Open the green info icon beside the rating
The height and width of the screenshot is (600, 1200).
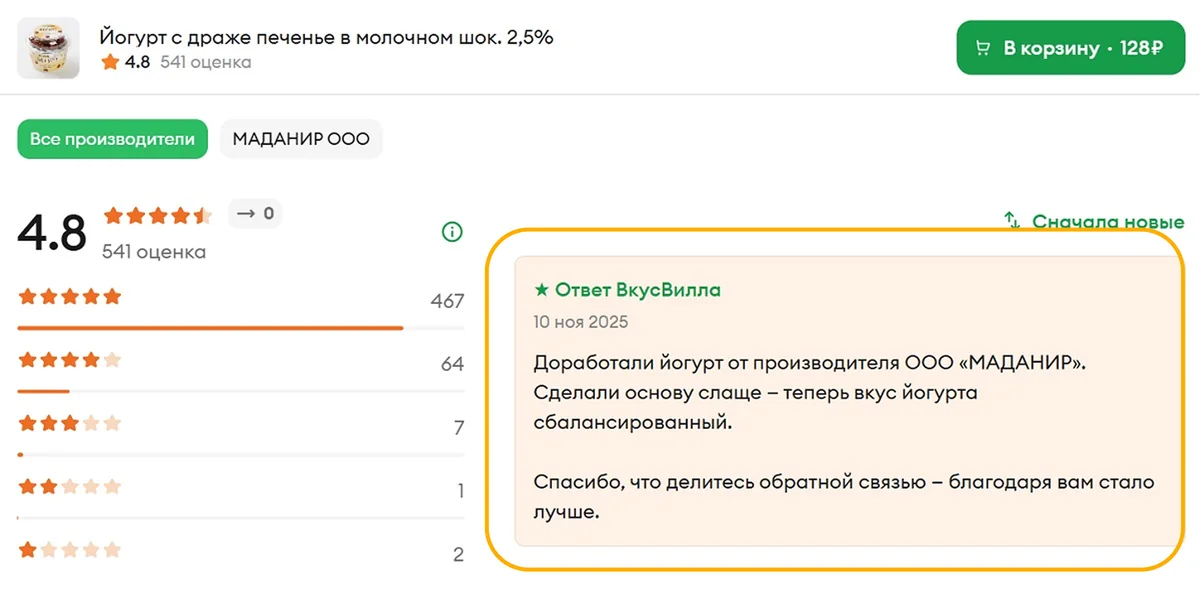tap(452, 231)
